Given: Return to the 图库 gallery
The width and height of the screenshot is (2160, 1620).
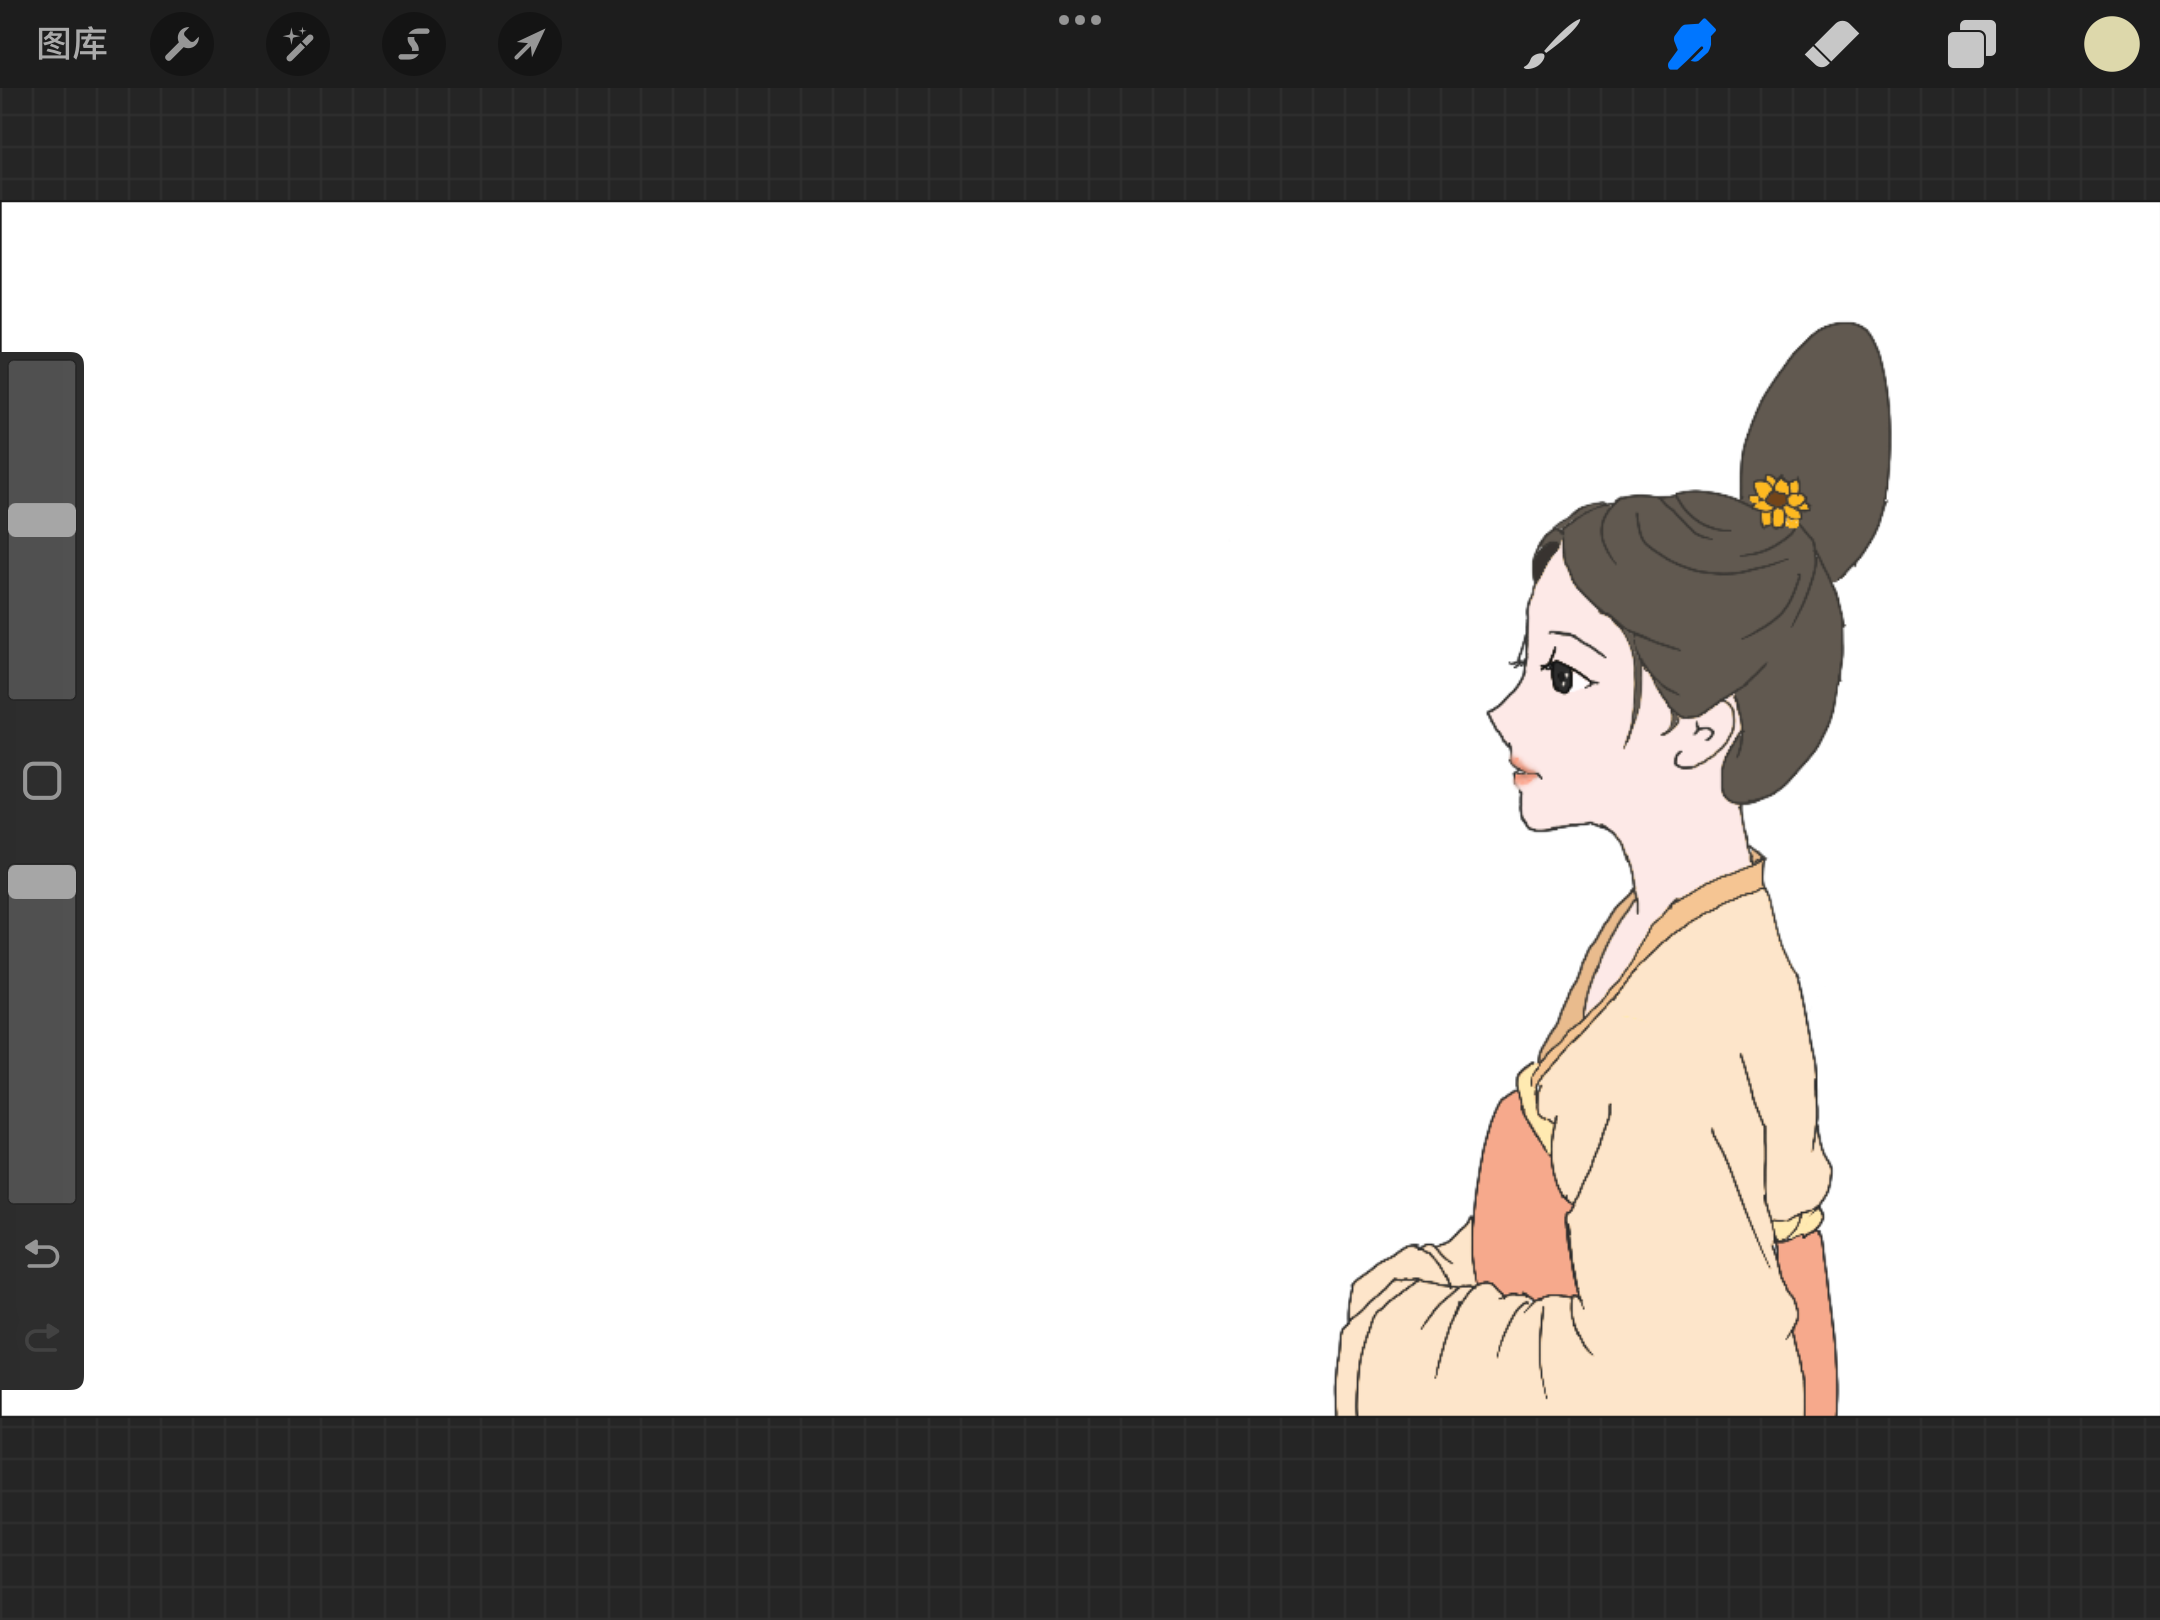Looking at the screenshot, I should click(72, 44).
